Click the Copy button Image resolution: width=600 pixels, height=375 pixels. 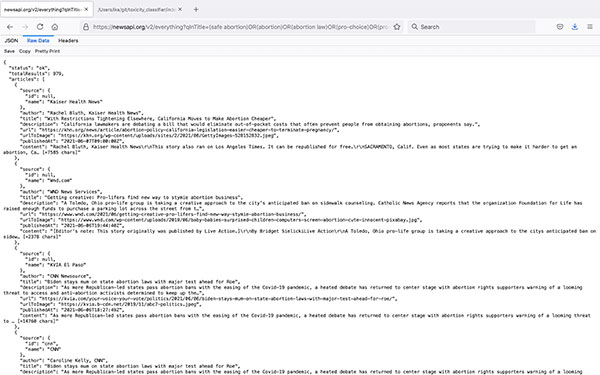coord(24,51)
